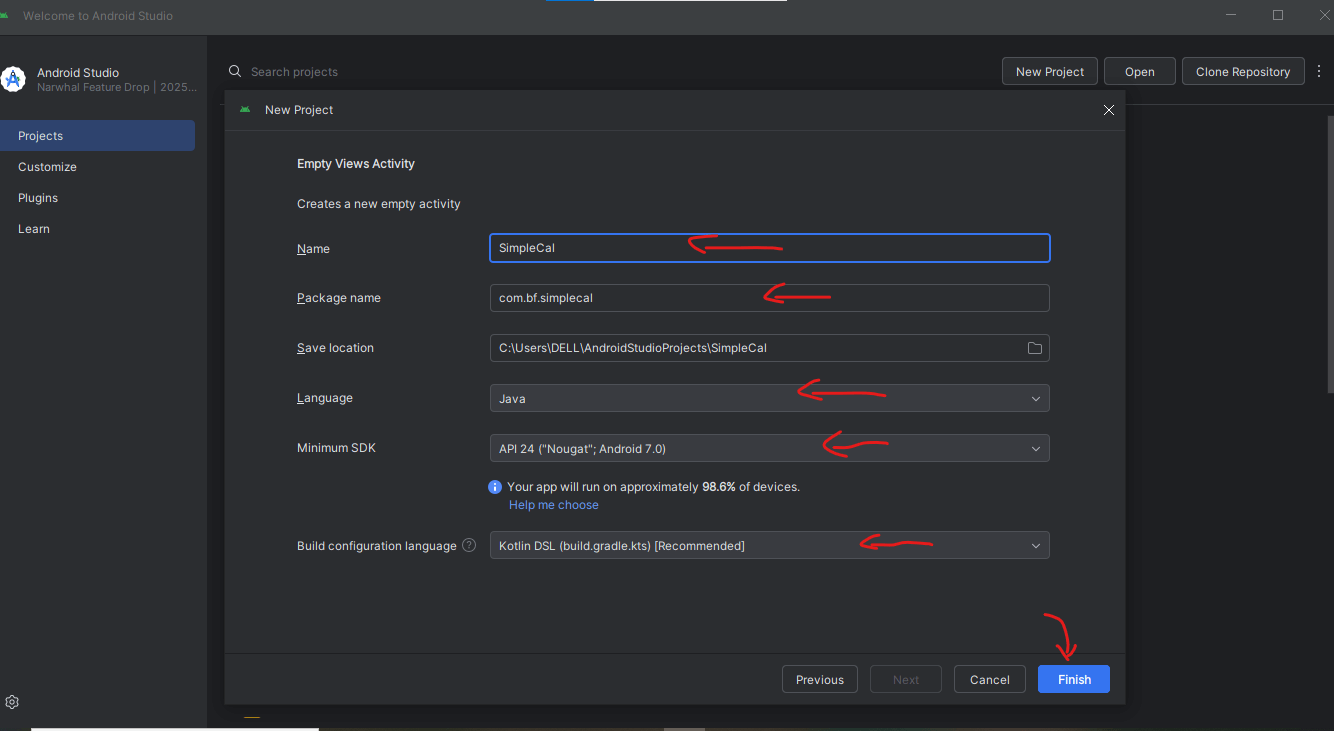This screenshot has width=1334, height=731.
Task: Click the Android Studio logo in the sidebar
Action: click(13, 78)
